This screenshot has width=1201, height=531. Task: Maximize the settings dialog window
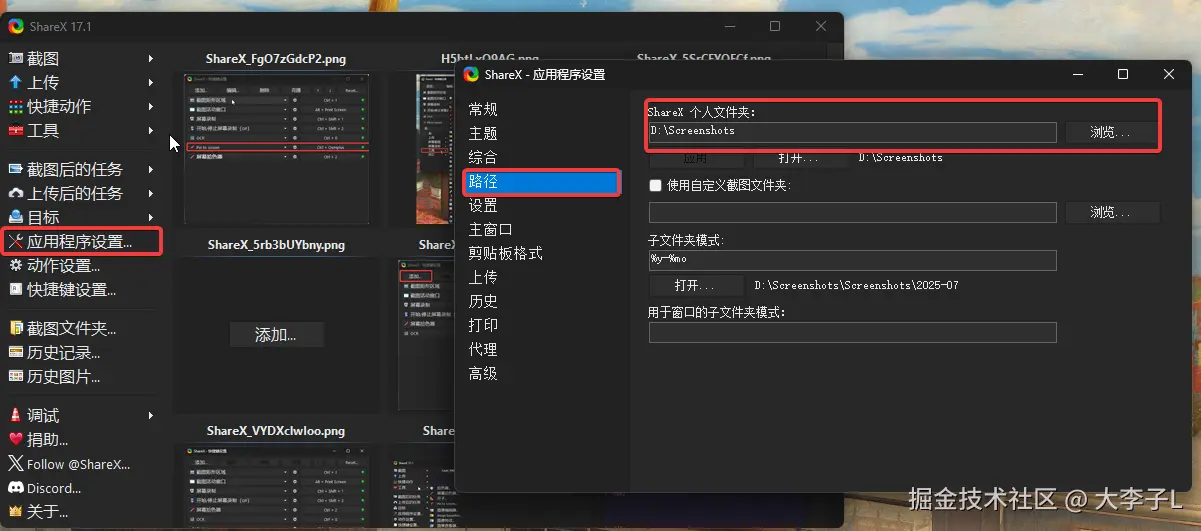coord(1123,74)
